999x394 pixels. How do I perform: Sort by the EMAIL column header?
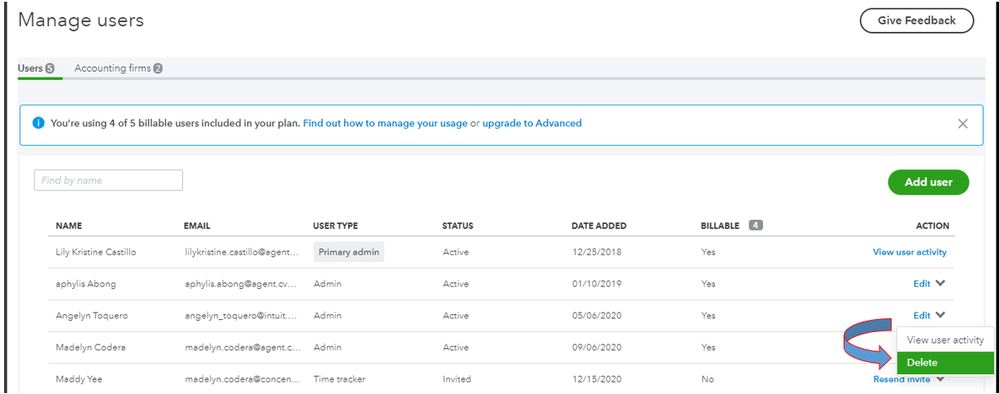click(x=197, y=226)
